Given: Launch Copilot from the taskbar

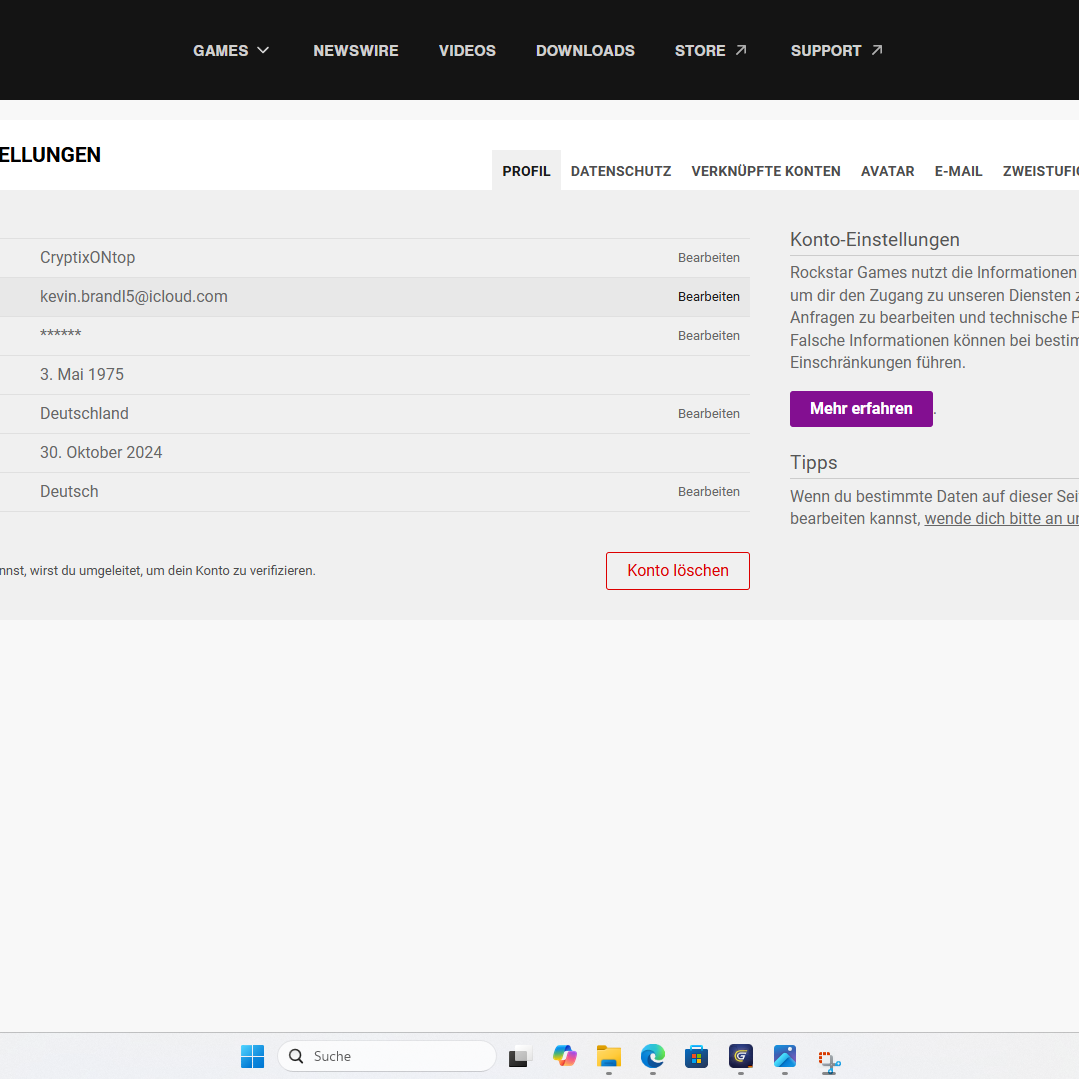Looking at the screenshot, I should pyautogui.click(x=565, y=1056).
